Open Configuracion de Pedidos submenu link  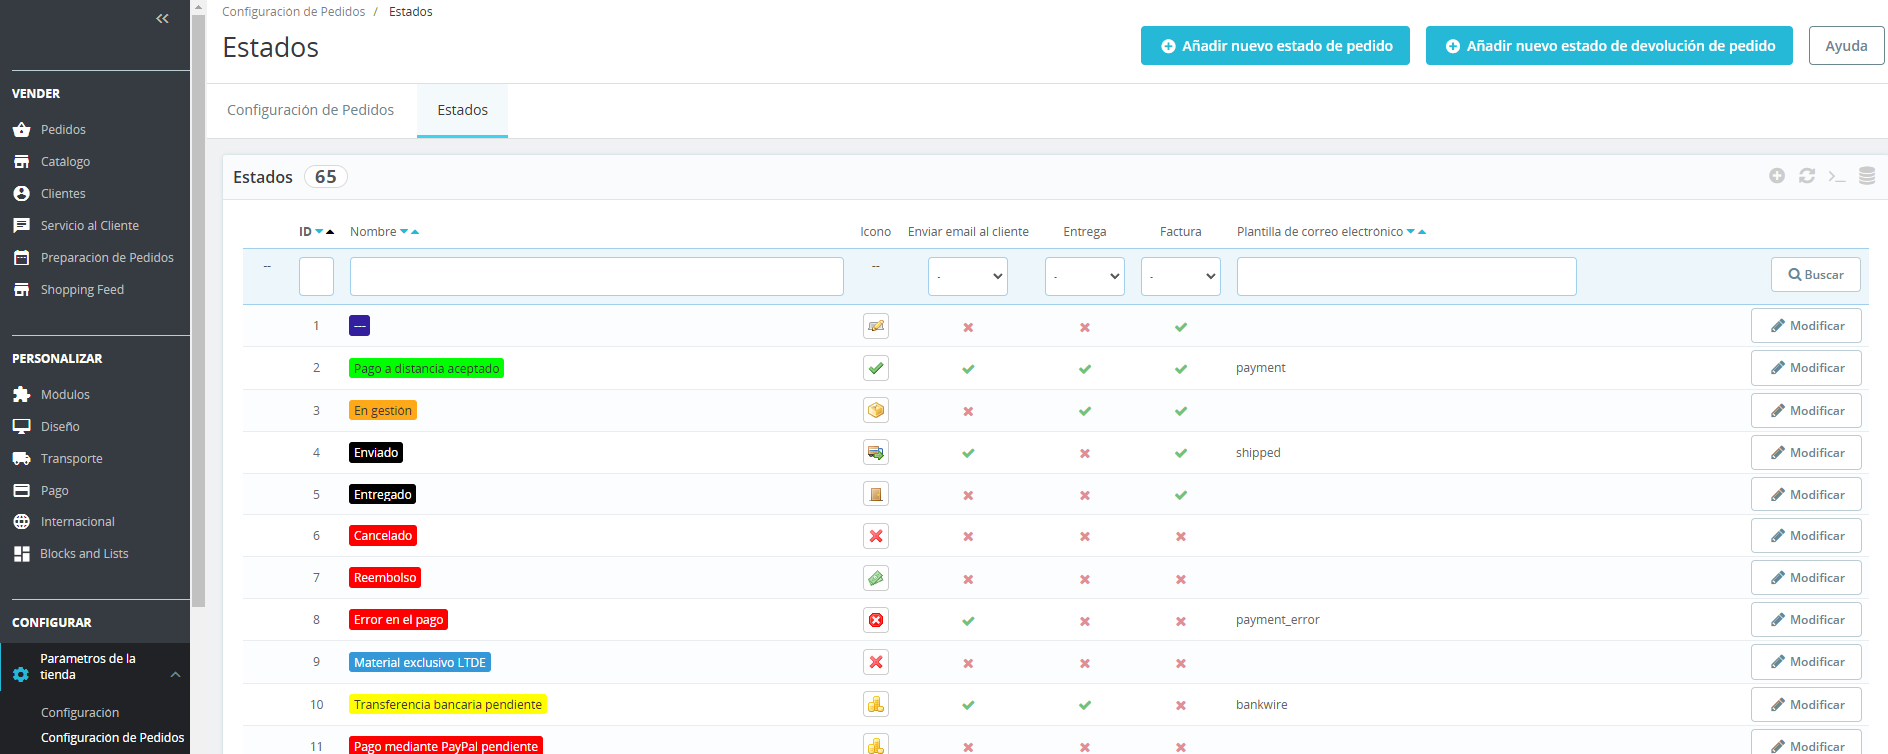tap(112, 738)
